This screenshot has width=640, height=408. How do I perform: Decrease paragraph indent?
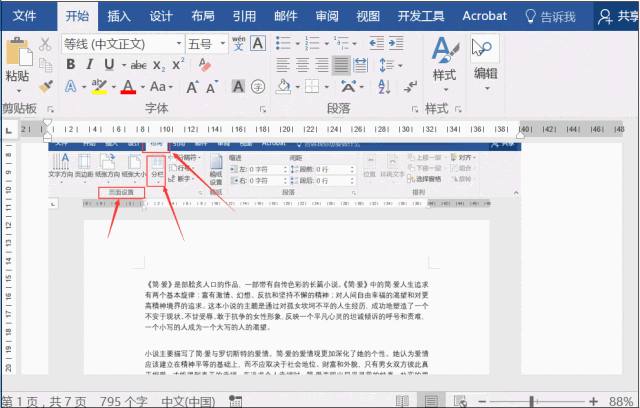(376, 43)
